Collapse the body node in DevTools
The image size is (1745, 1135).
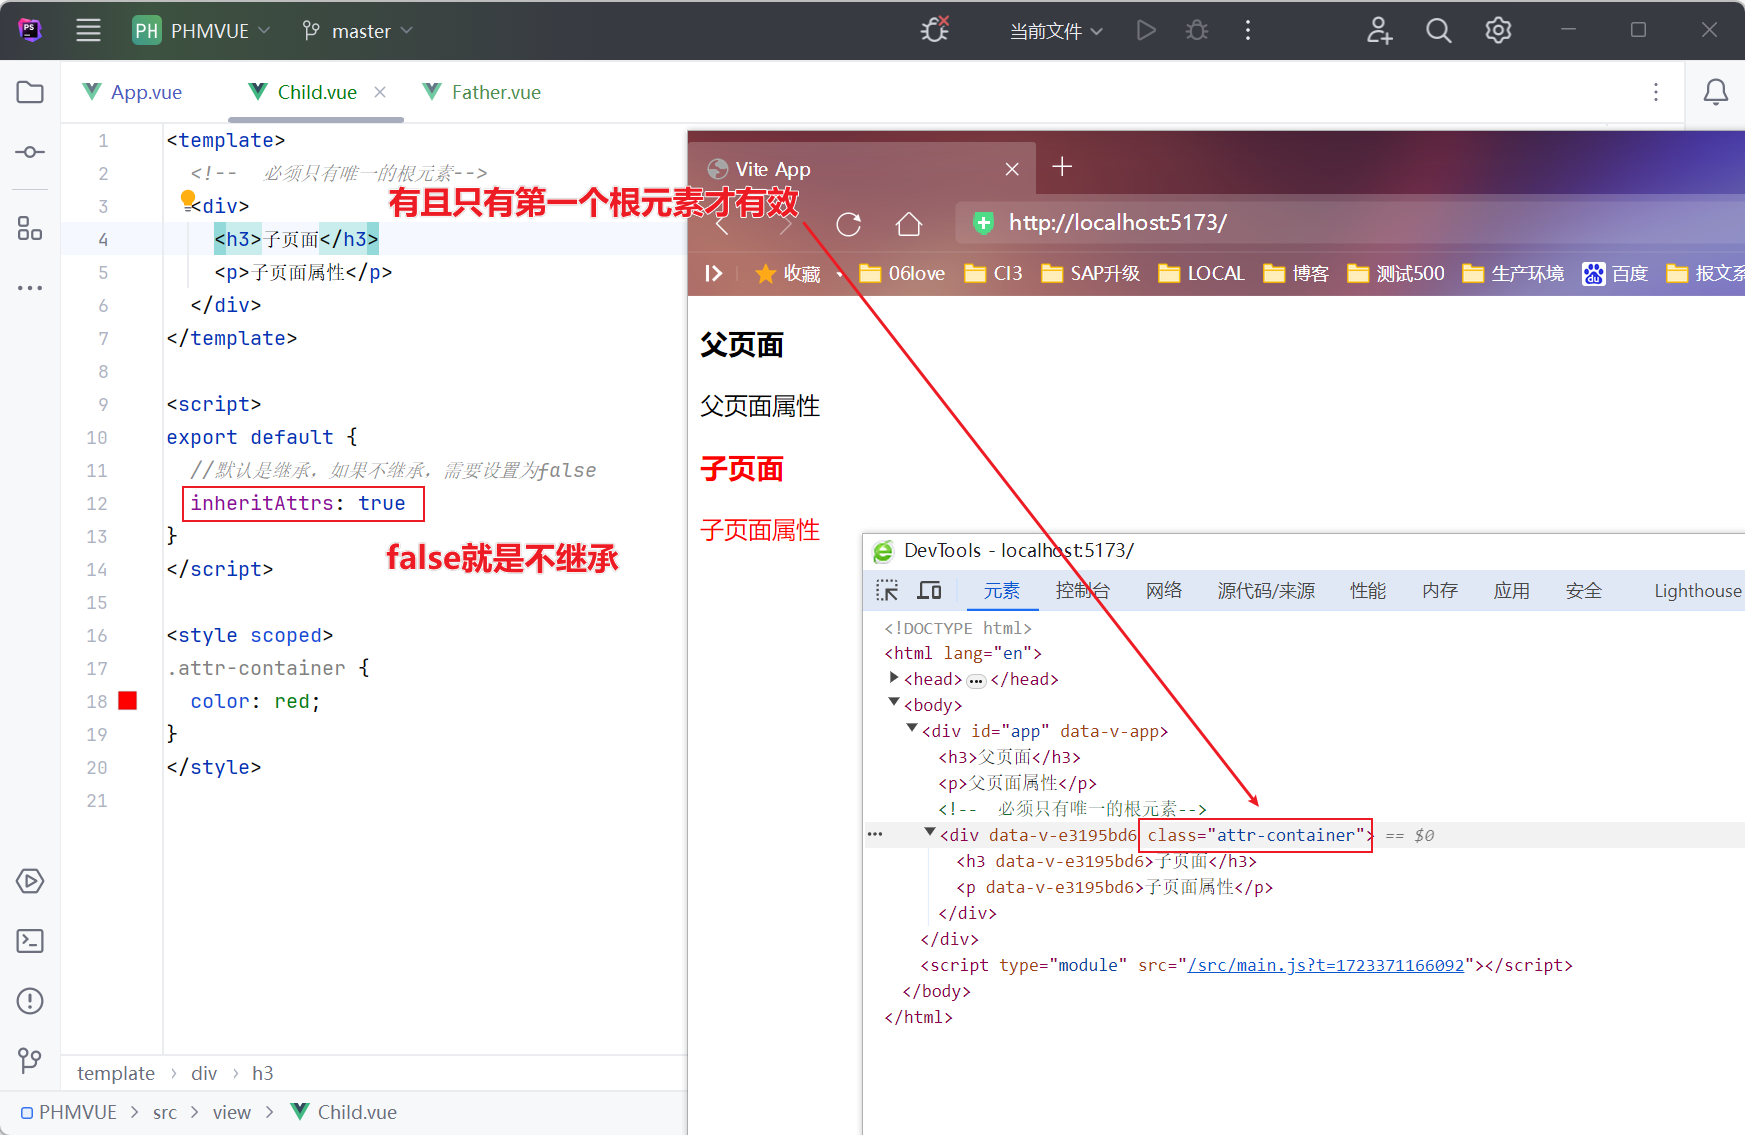click(x=894, y=703)
